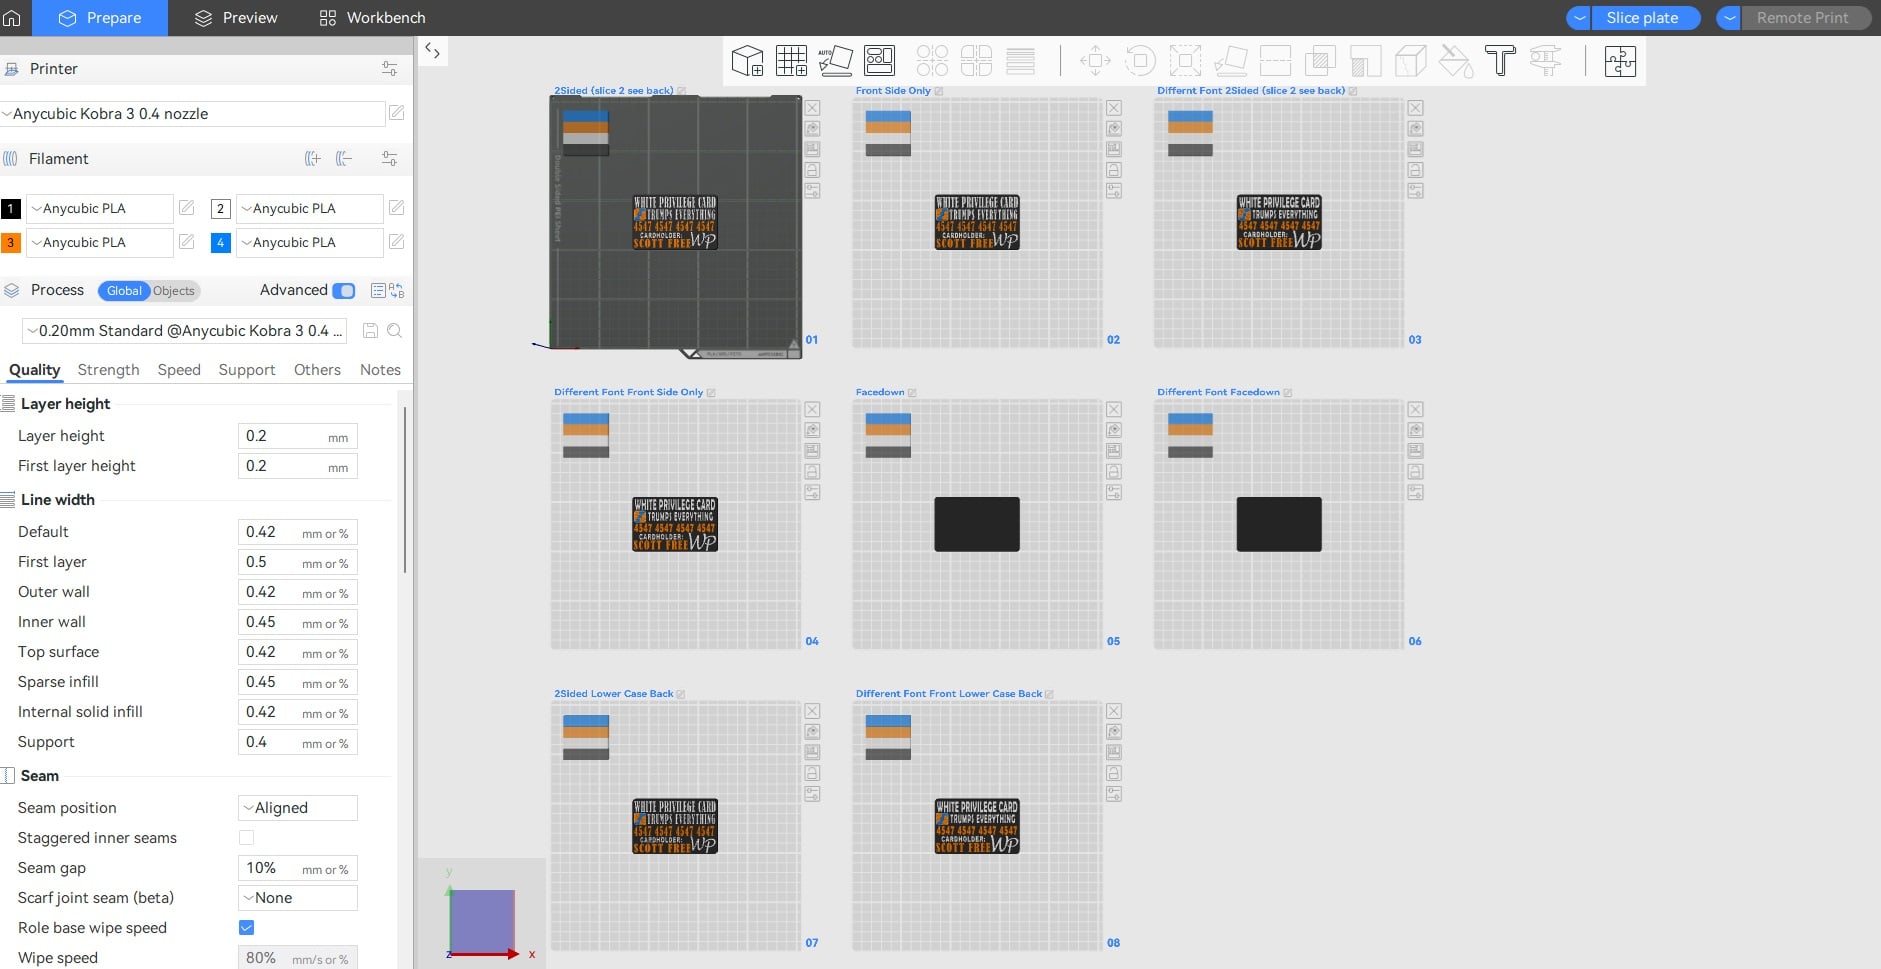Open the 0.20mm Standard process preset dropdown

tap(186, 331)
